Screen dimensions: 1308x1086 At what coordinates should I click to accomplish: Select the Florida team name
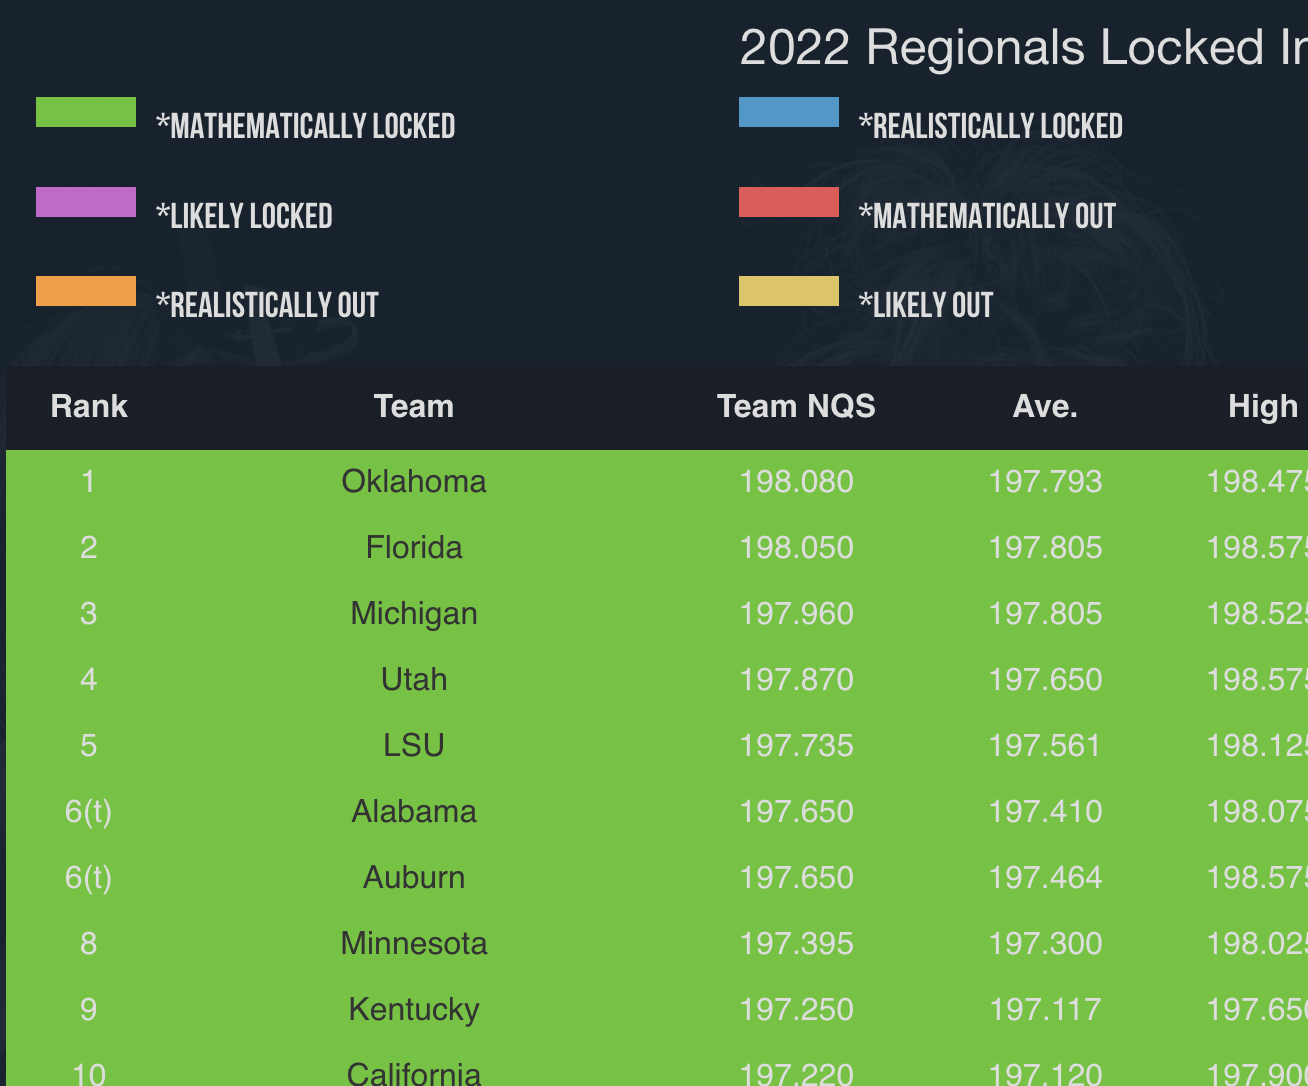pos(414,547)
